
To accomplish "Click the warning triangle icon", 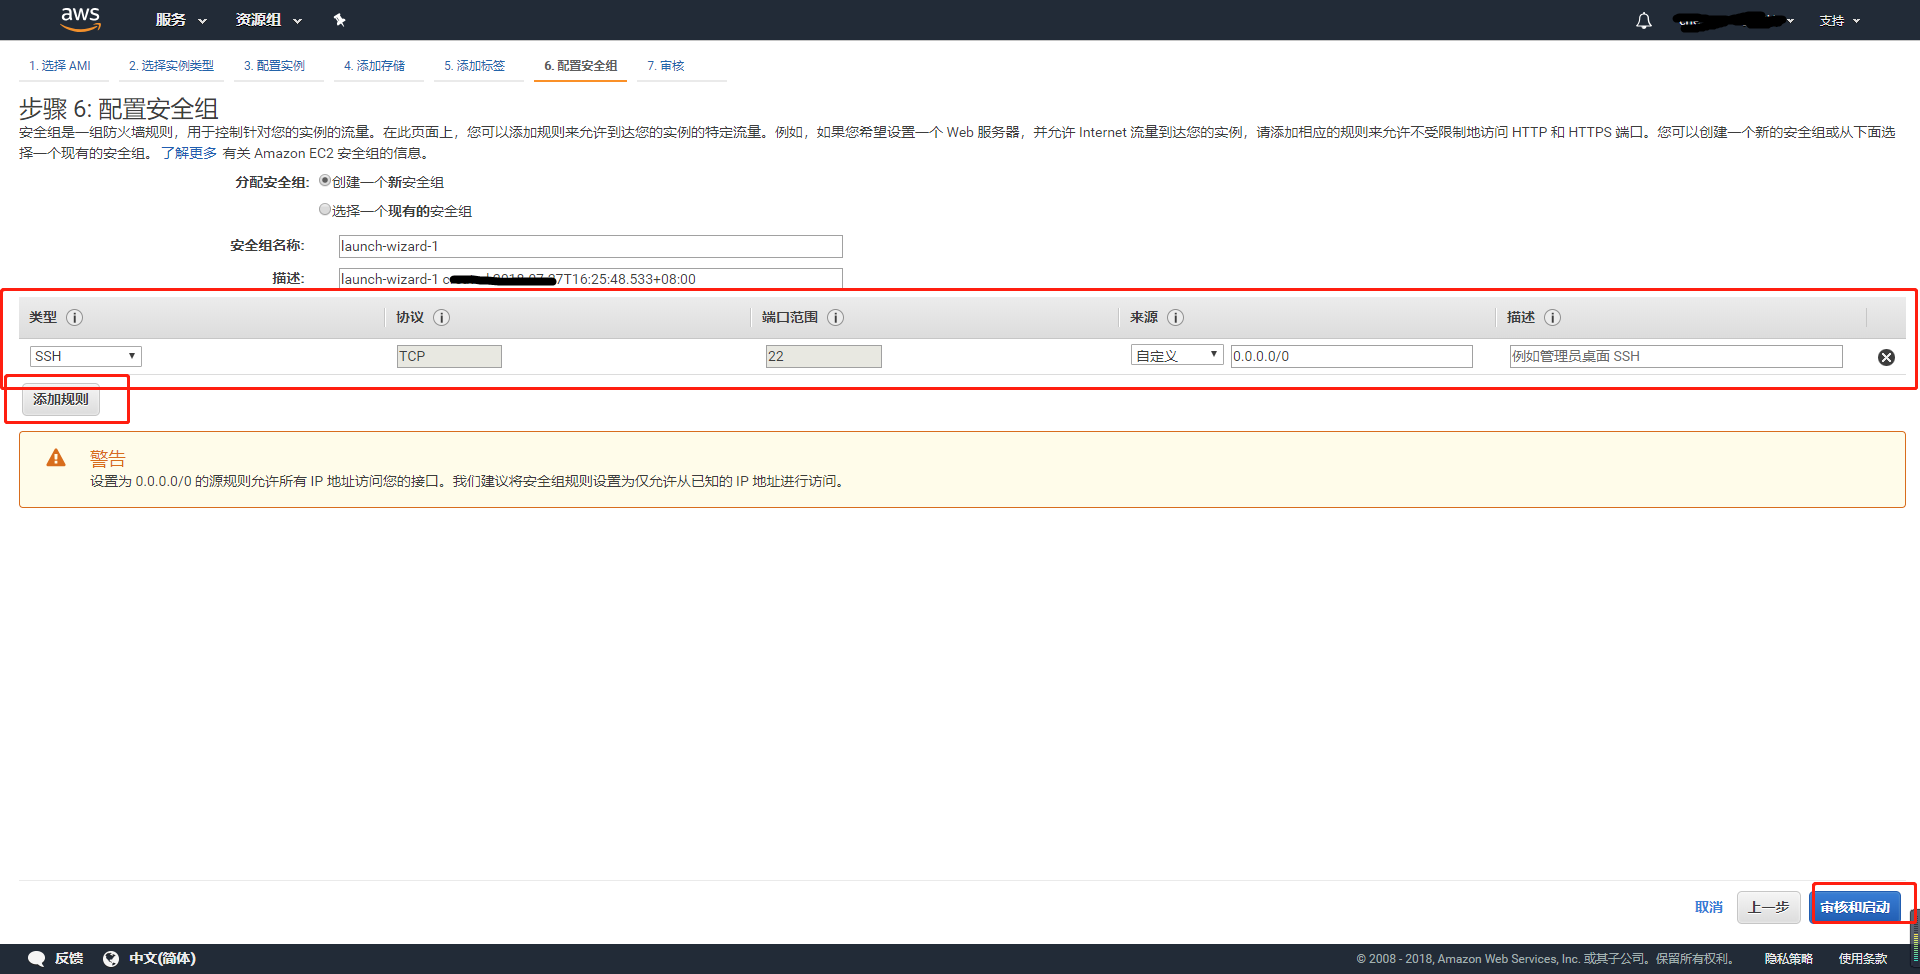I will click(x=56, y=458).
